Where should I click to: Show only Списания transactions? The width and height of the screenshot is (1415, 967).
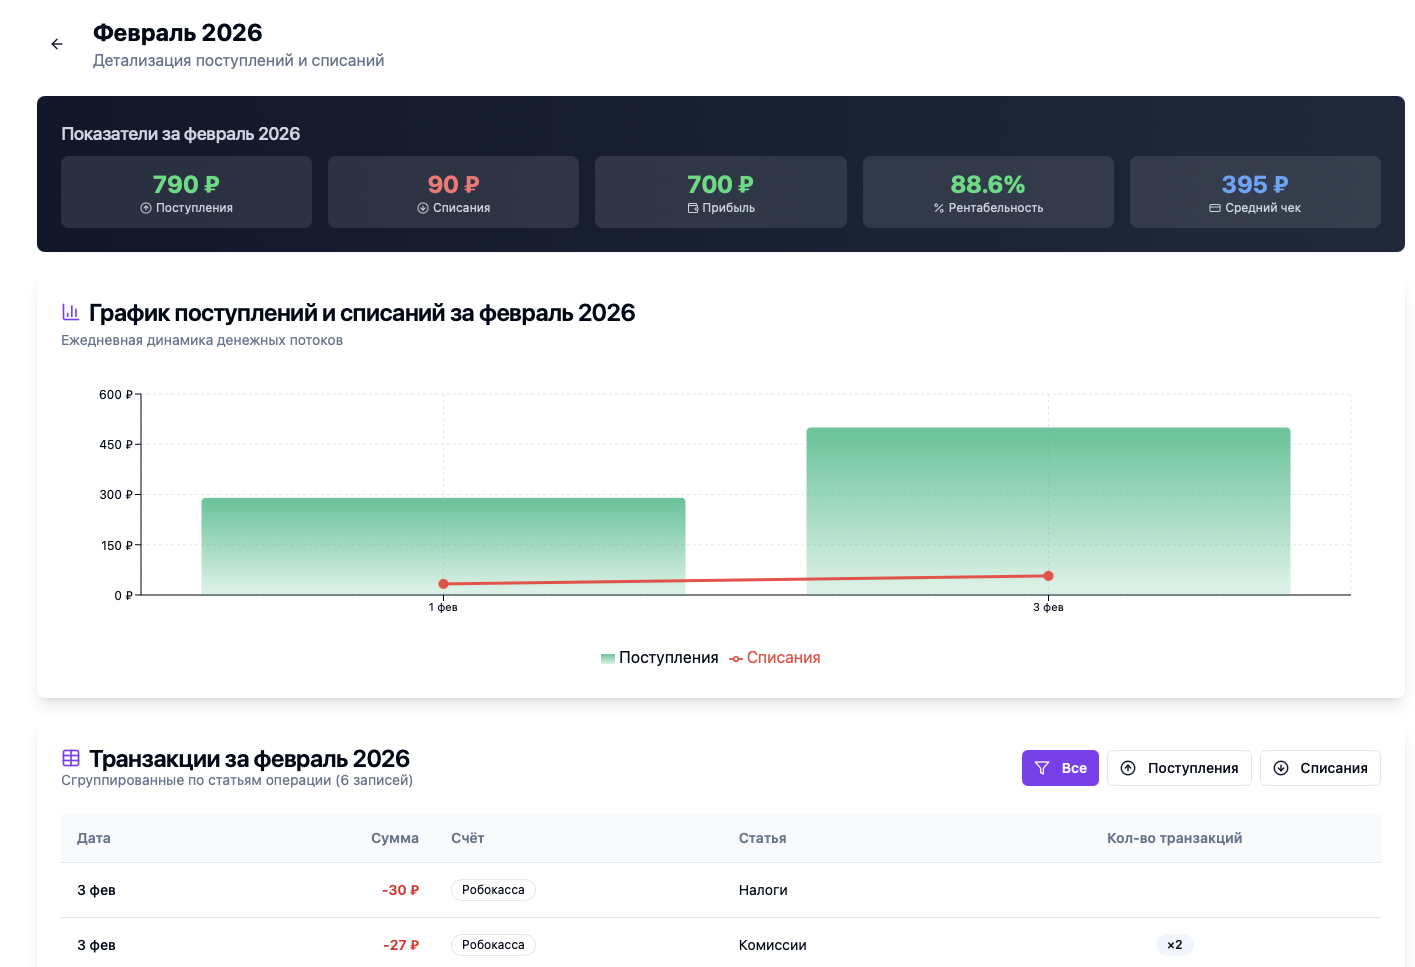[x=1320, y=768]
